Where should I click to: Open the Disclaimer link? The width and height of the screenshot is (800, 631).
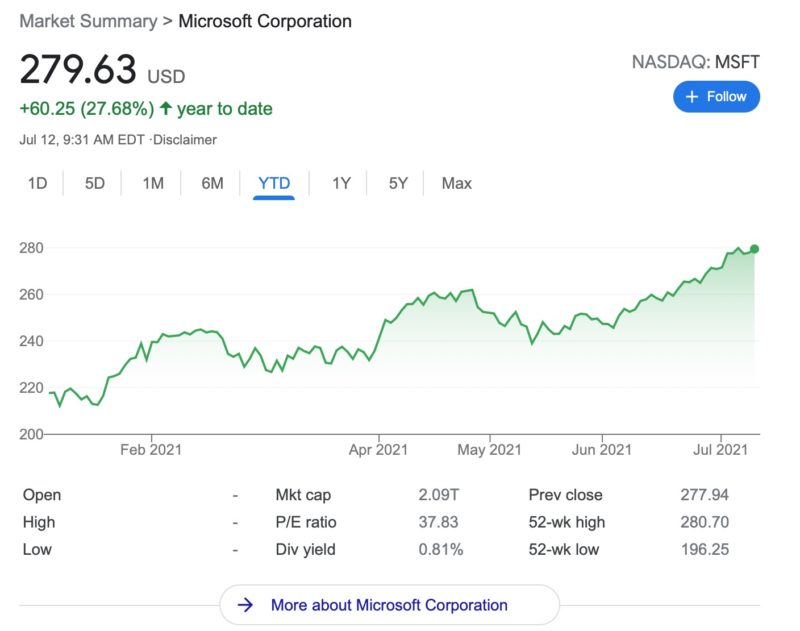point(185,140)
